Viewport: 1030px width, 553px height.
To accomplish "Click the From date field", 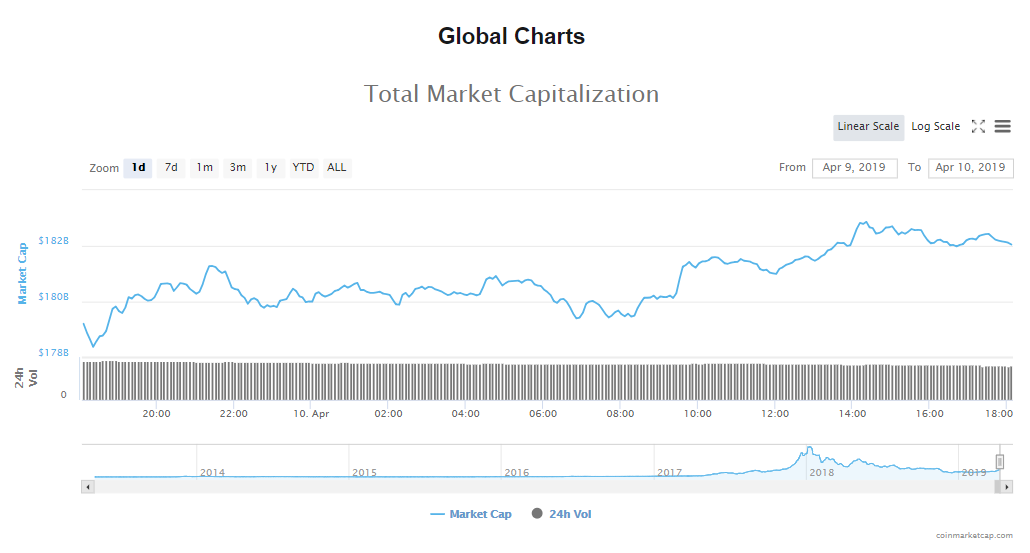I will pos(854,168).
